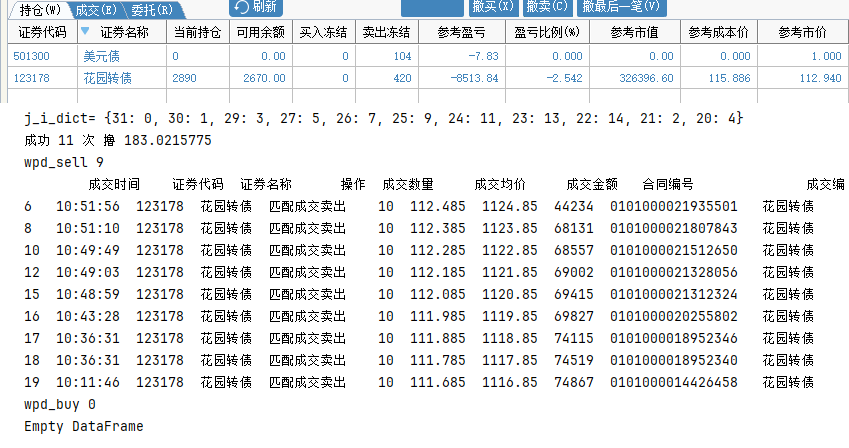849x448 pixels.
Task: Click trade amount 1116.85
Action: tap(510, 382)
